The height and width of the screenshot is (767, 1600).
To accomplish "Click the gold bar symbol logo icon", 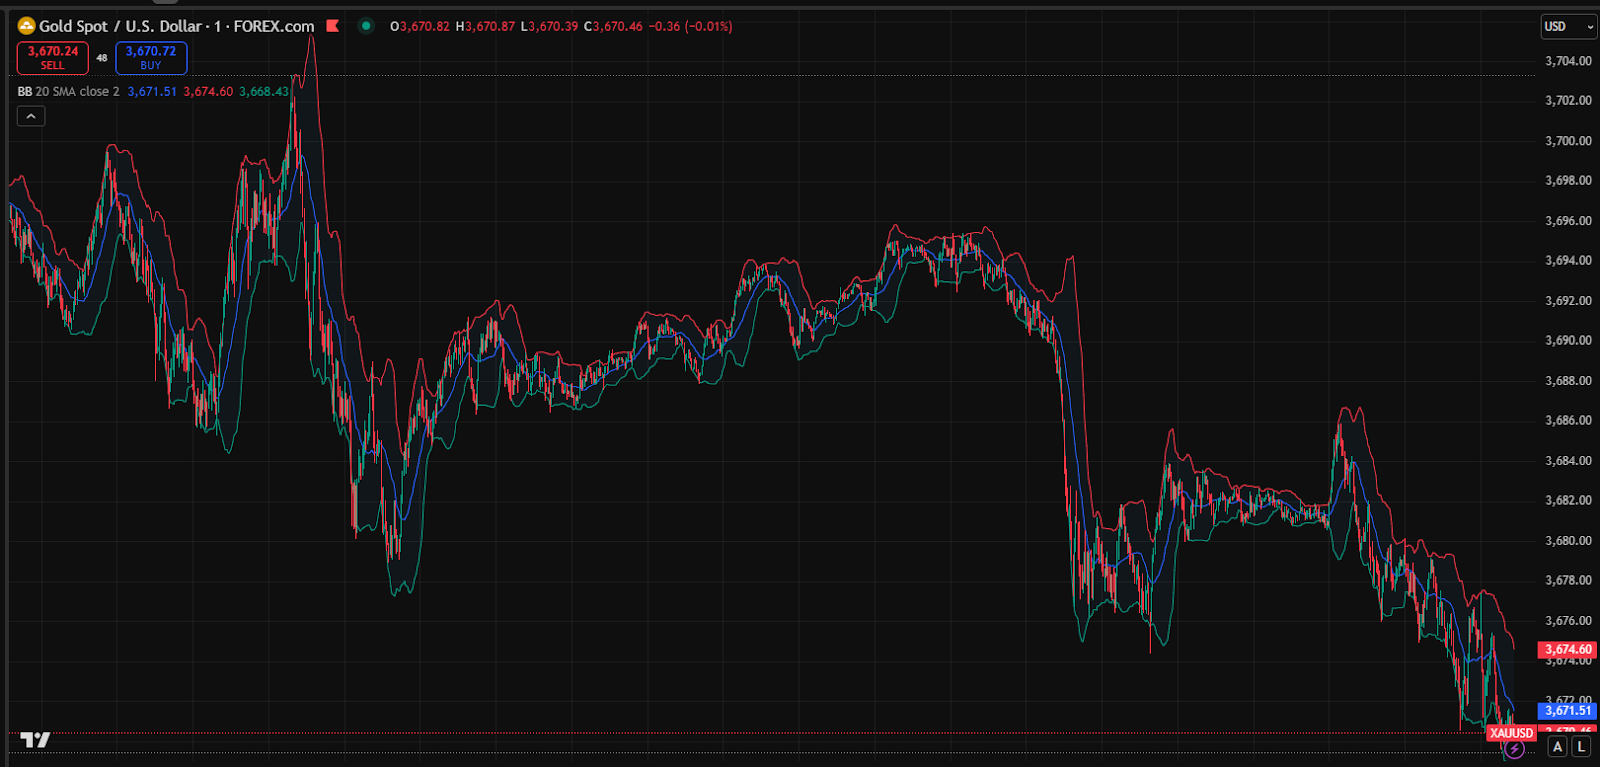I will pyautogui.click(x=27, y=26).
